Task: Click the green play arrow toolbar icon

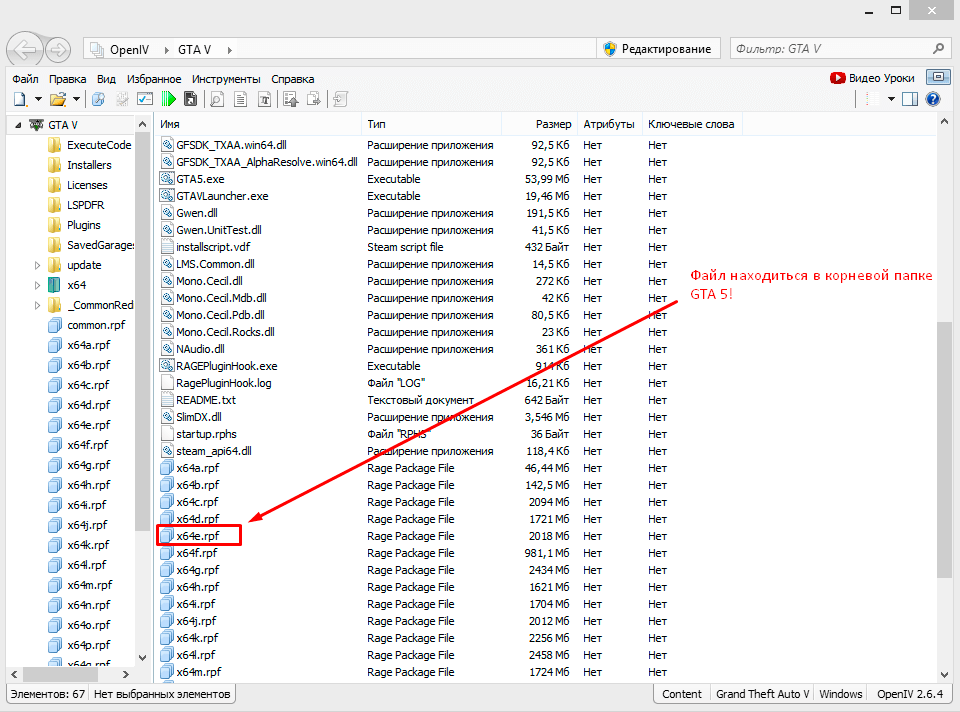Action: click(x=168, y=99)
